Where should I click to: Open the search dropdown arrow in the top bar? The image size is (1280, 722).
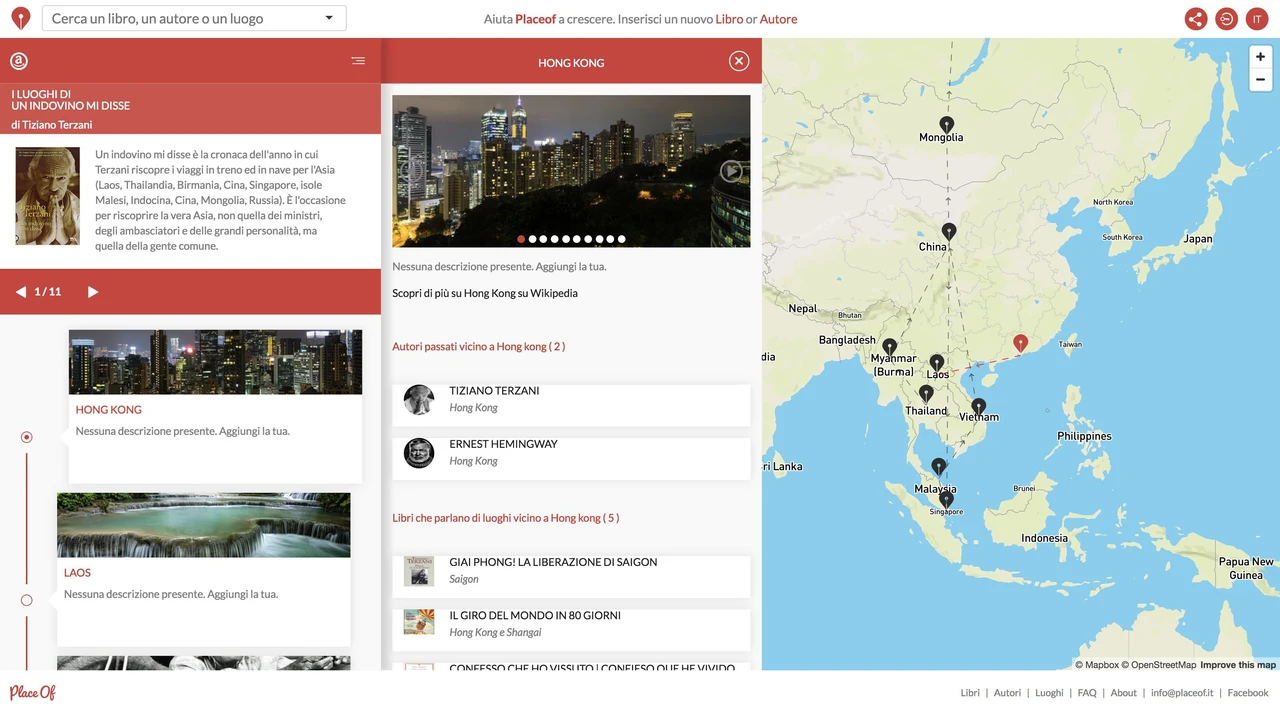coord(330,18)
